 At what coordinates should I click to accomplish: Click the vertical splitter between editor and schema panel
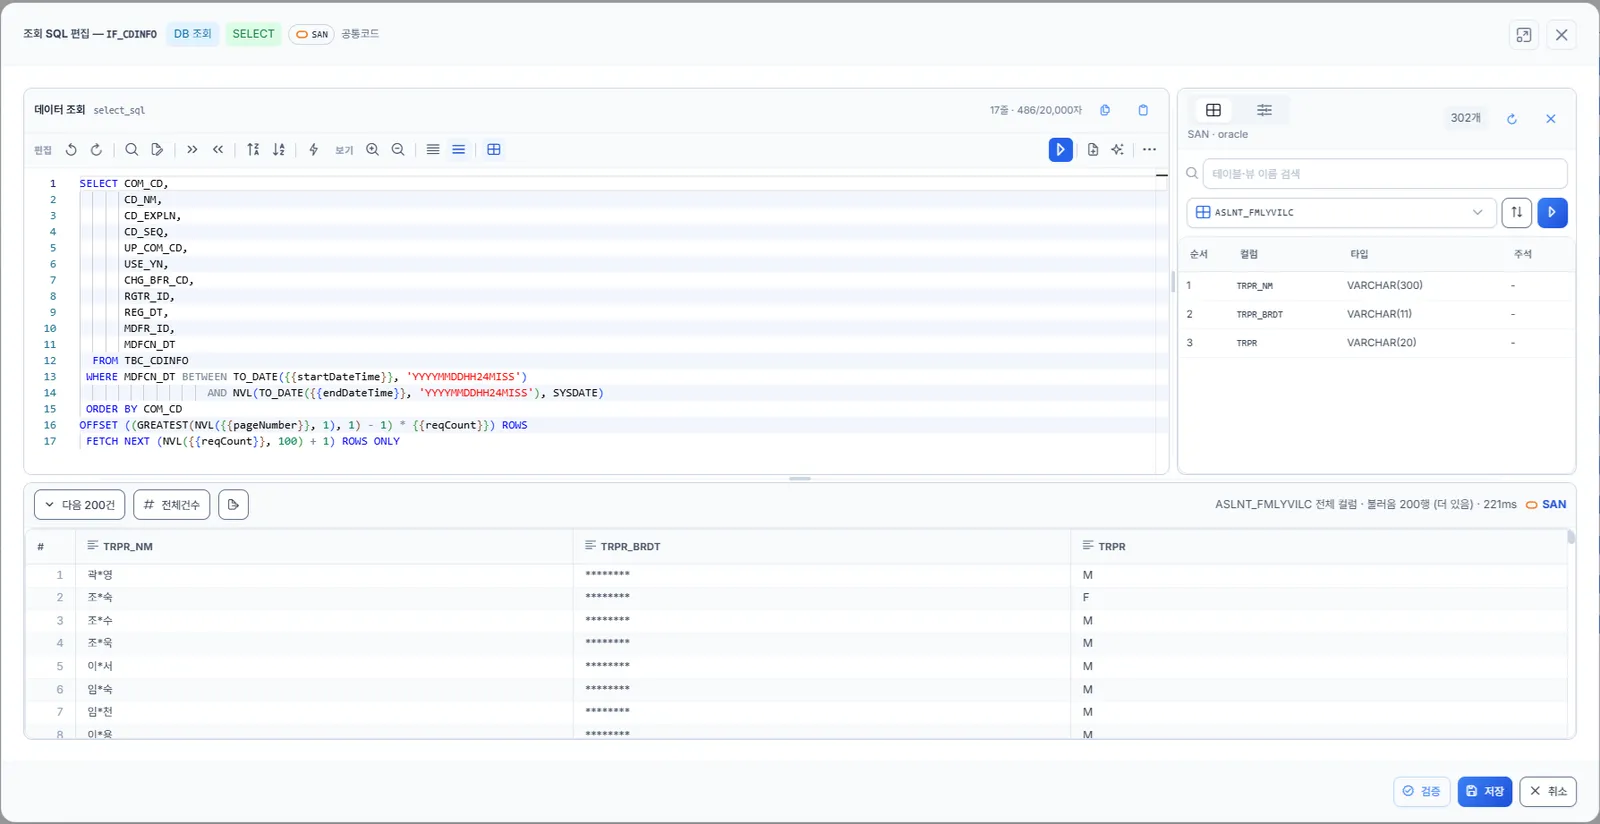click(x=1173, y=281)
